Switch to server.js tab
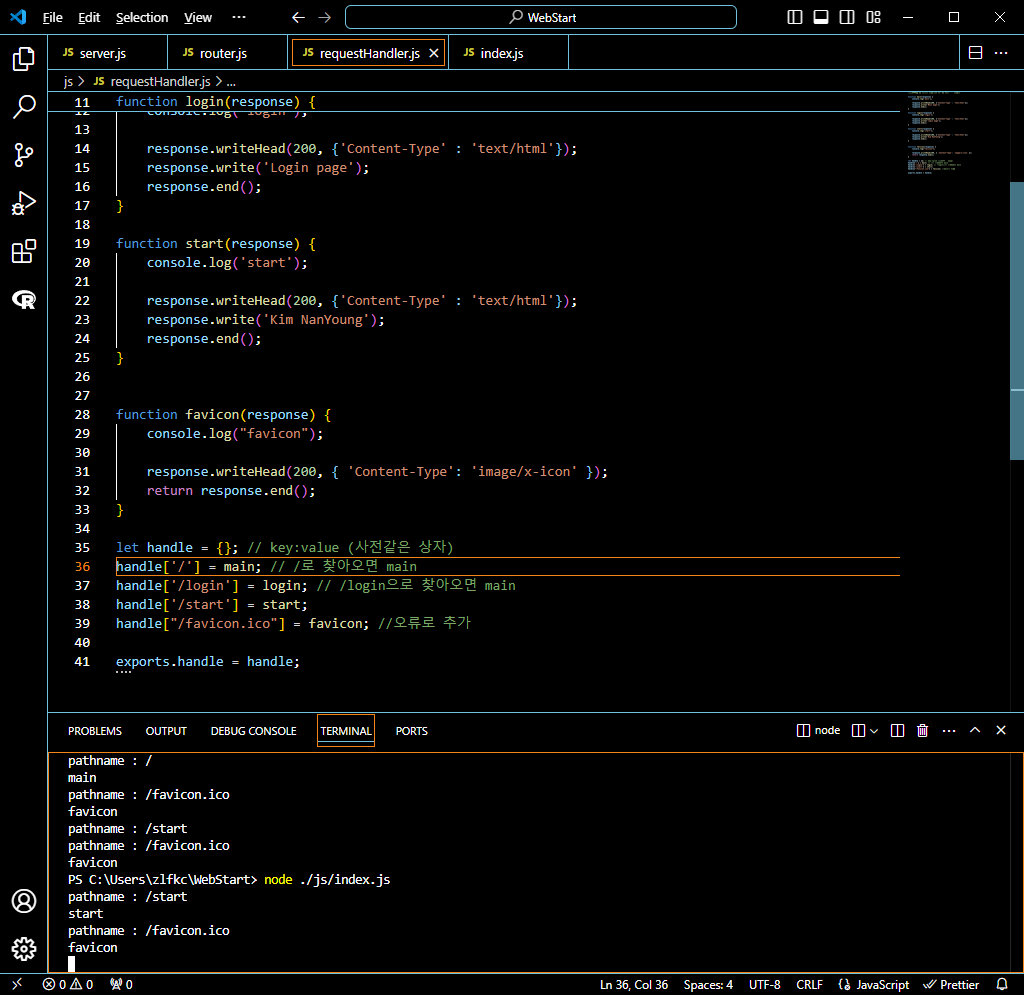The image size is (1024, 995). pos(107,53)
